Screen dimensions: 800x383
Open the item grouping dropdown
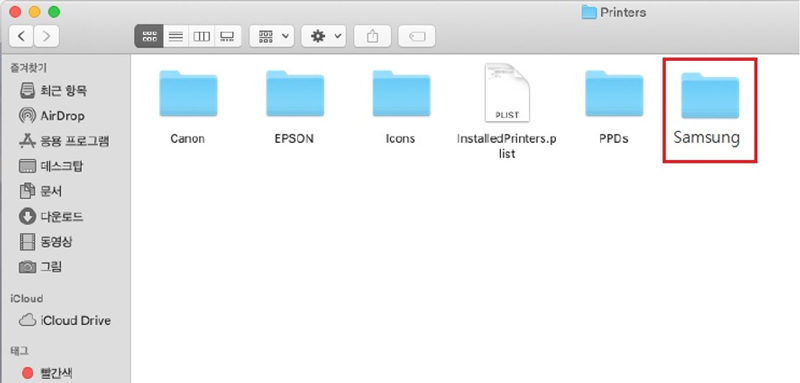pyautogui.click(x=272, y=36)
